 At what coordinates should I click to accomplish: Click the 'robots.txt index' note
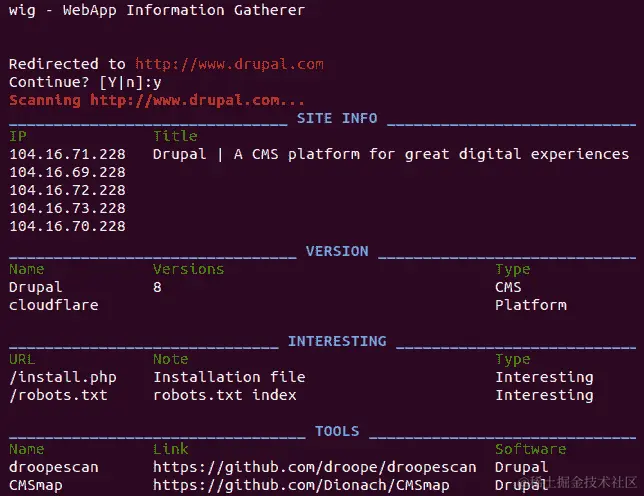[225, 395]
